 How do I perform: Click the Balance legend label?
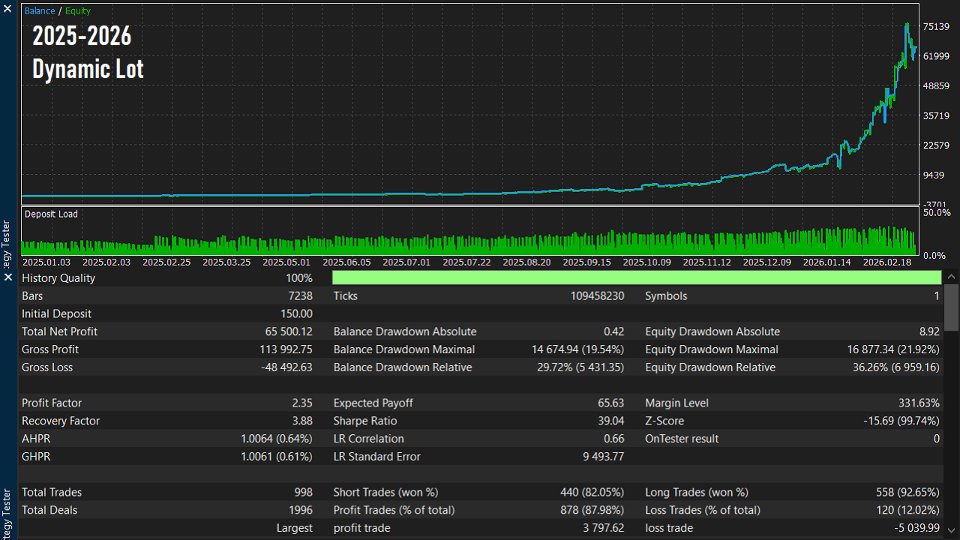click(39, 11)
